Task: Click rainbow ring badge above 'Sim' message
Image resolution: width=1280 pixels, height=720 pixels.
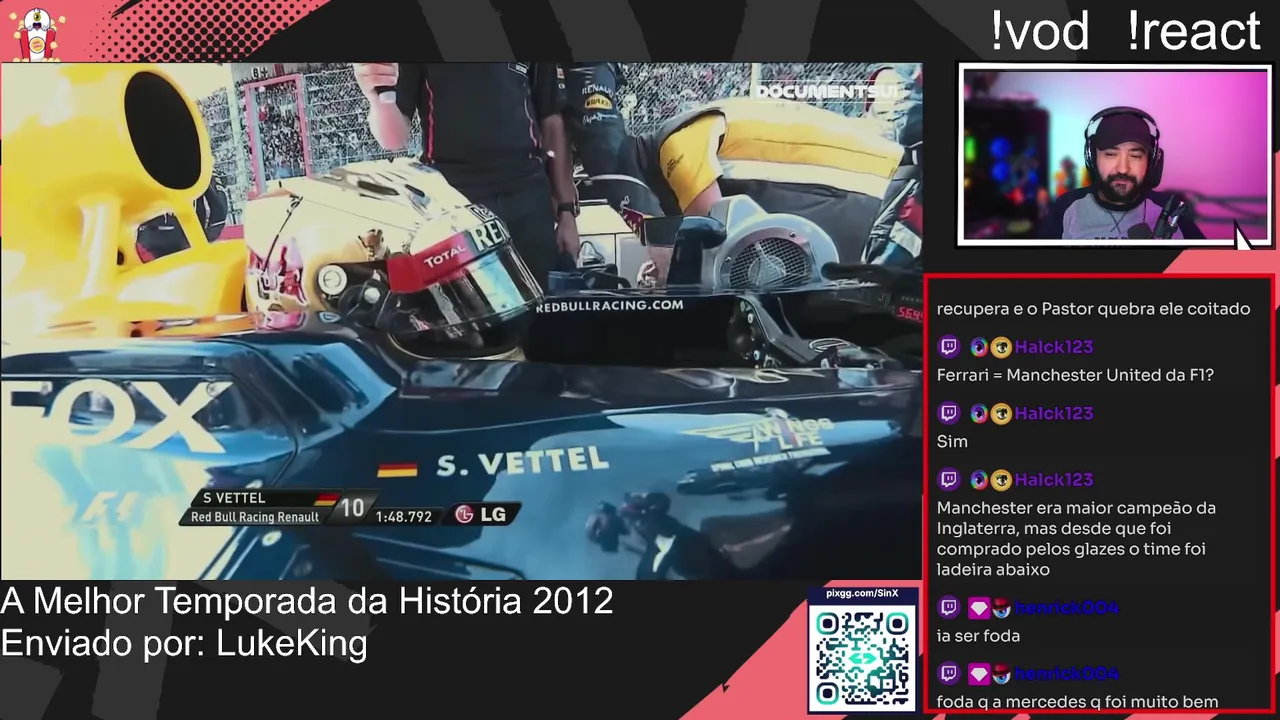Action: tap(979, 413)
